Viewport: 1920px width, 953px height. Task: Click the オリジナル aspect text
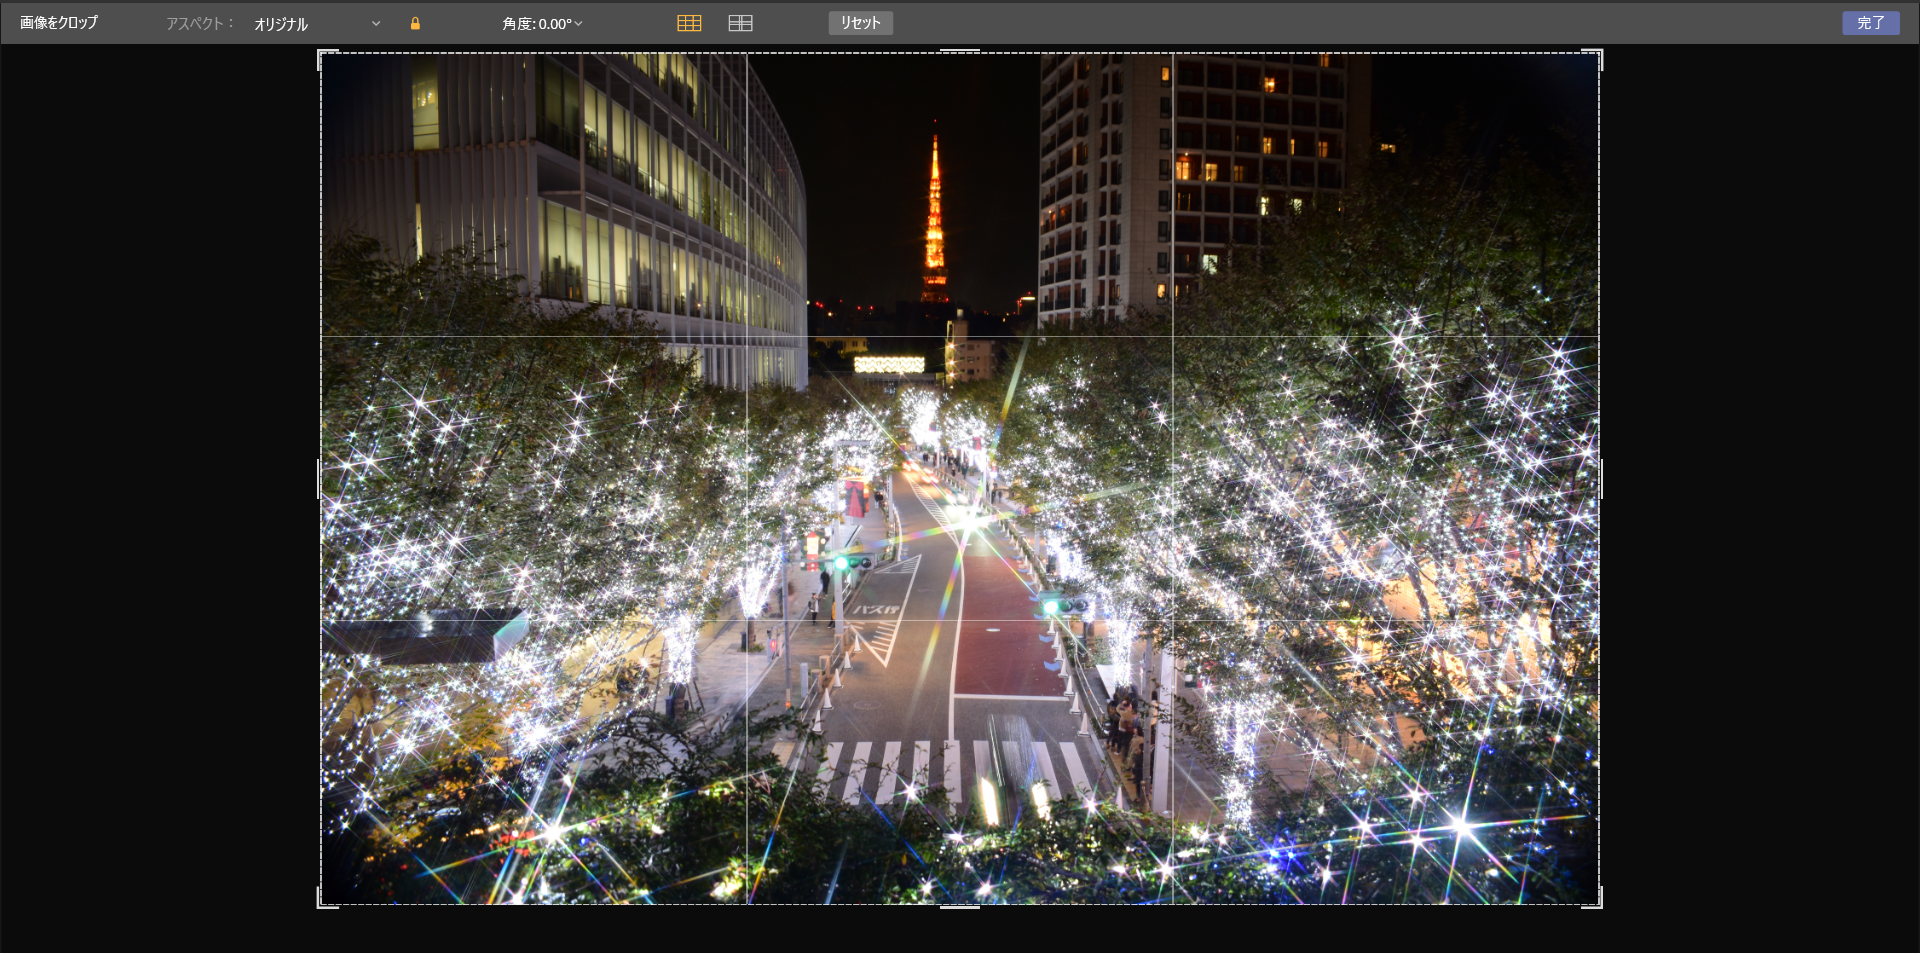pyautogui.click(x=281, y=24)
